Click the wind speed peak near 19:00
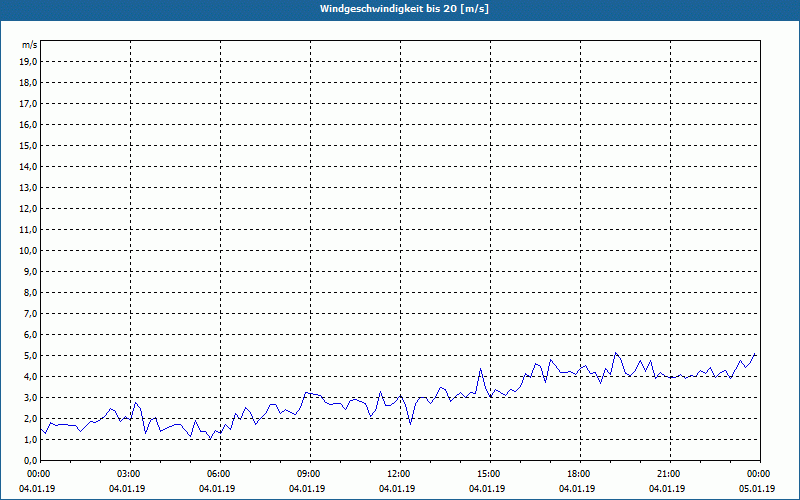Image resolution: width=800 pixels, height=500 pixels. (616, 353)
